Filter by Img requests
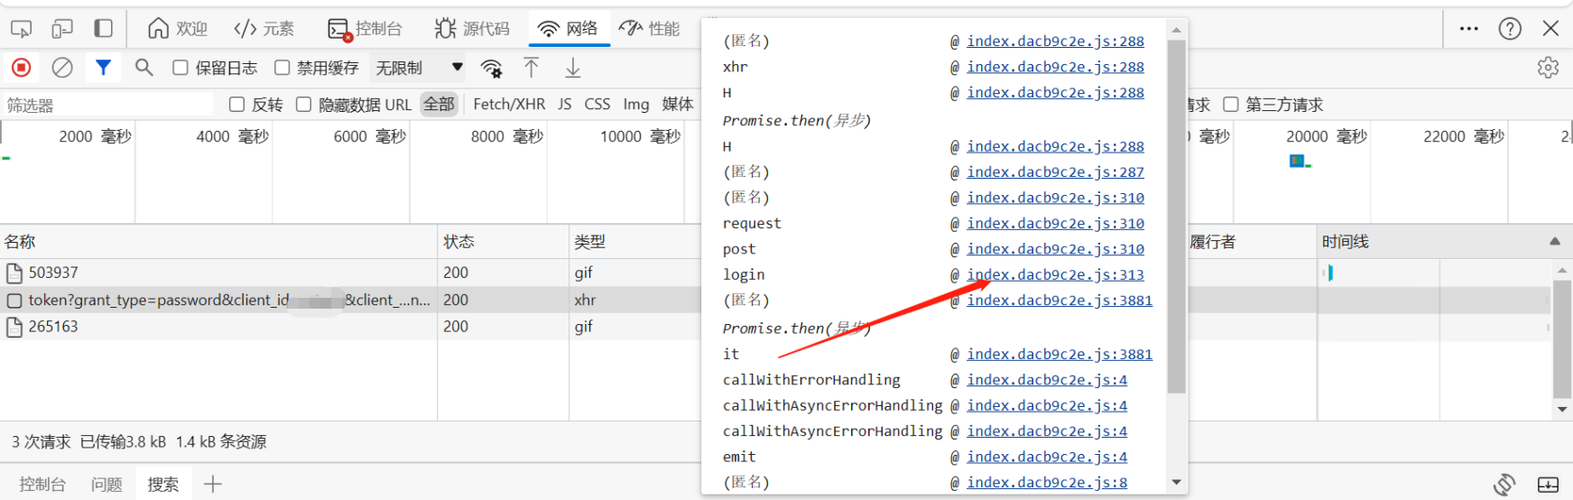This screenshot has width=1573, height=500. tap(636, 104)
